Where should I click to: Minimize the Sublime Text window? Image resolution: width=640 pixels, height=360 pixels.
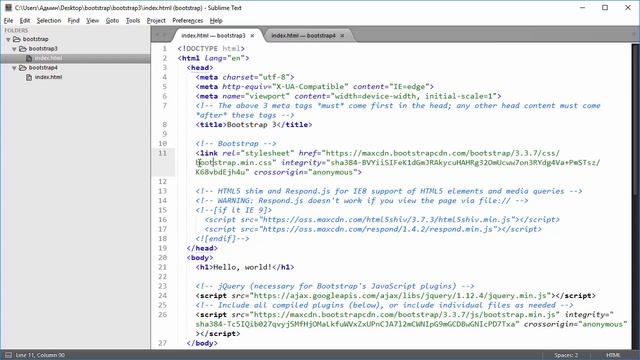pyautogui.click(x=582, y=7)
